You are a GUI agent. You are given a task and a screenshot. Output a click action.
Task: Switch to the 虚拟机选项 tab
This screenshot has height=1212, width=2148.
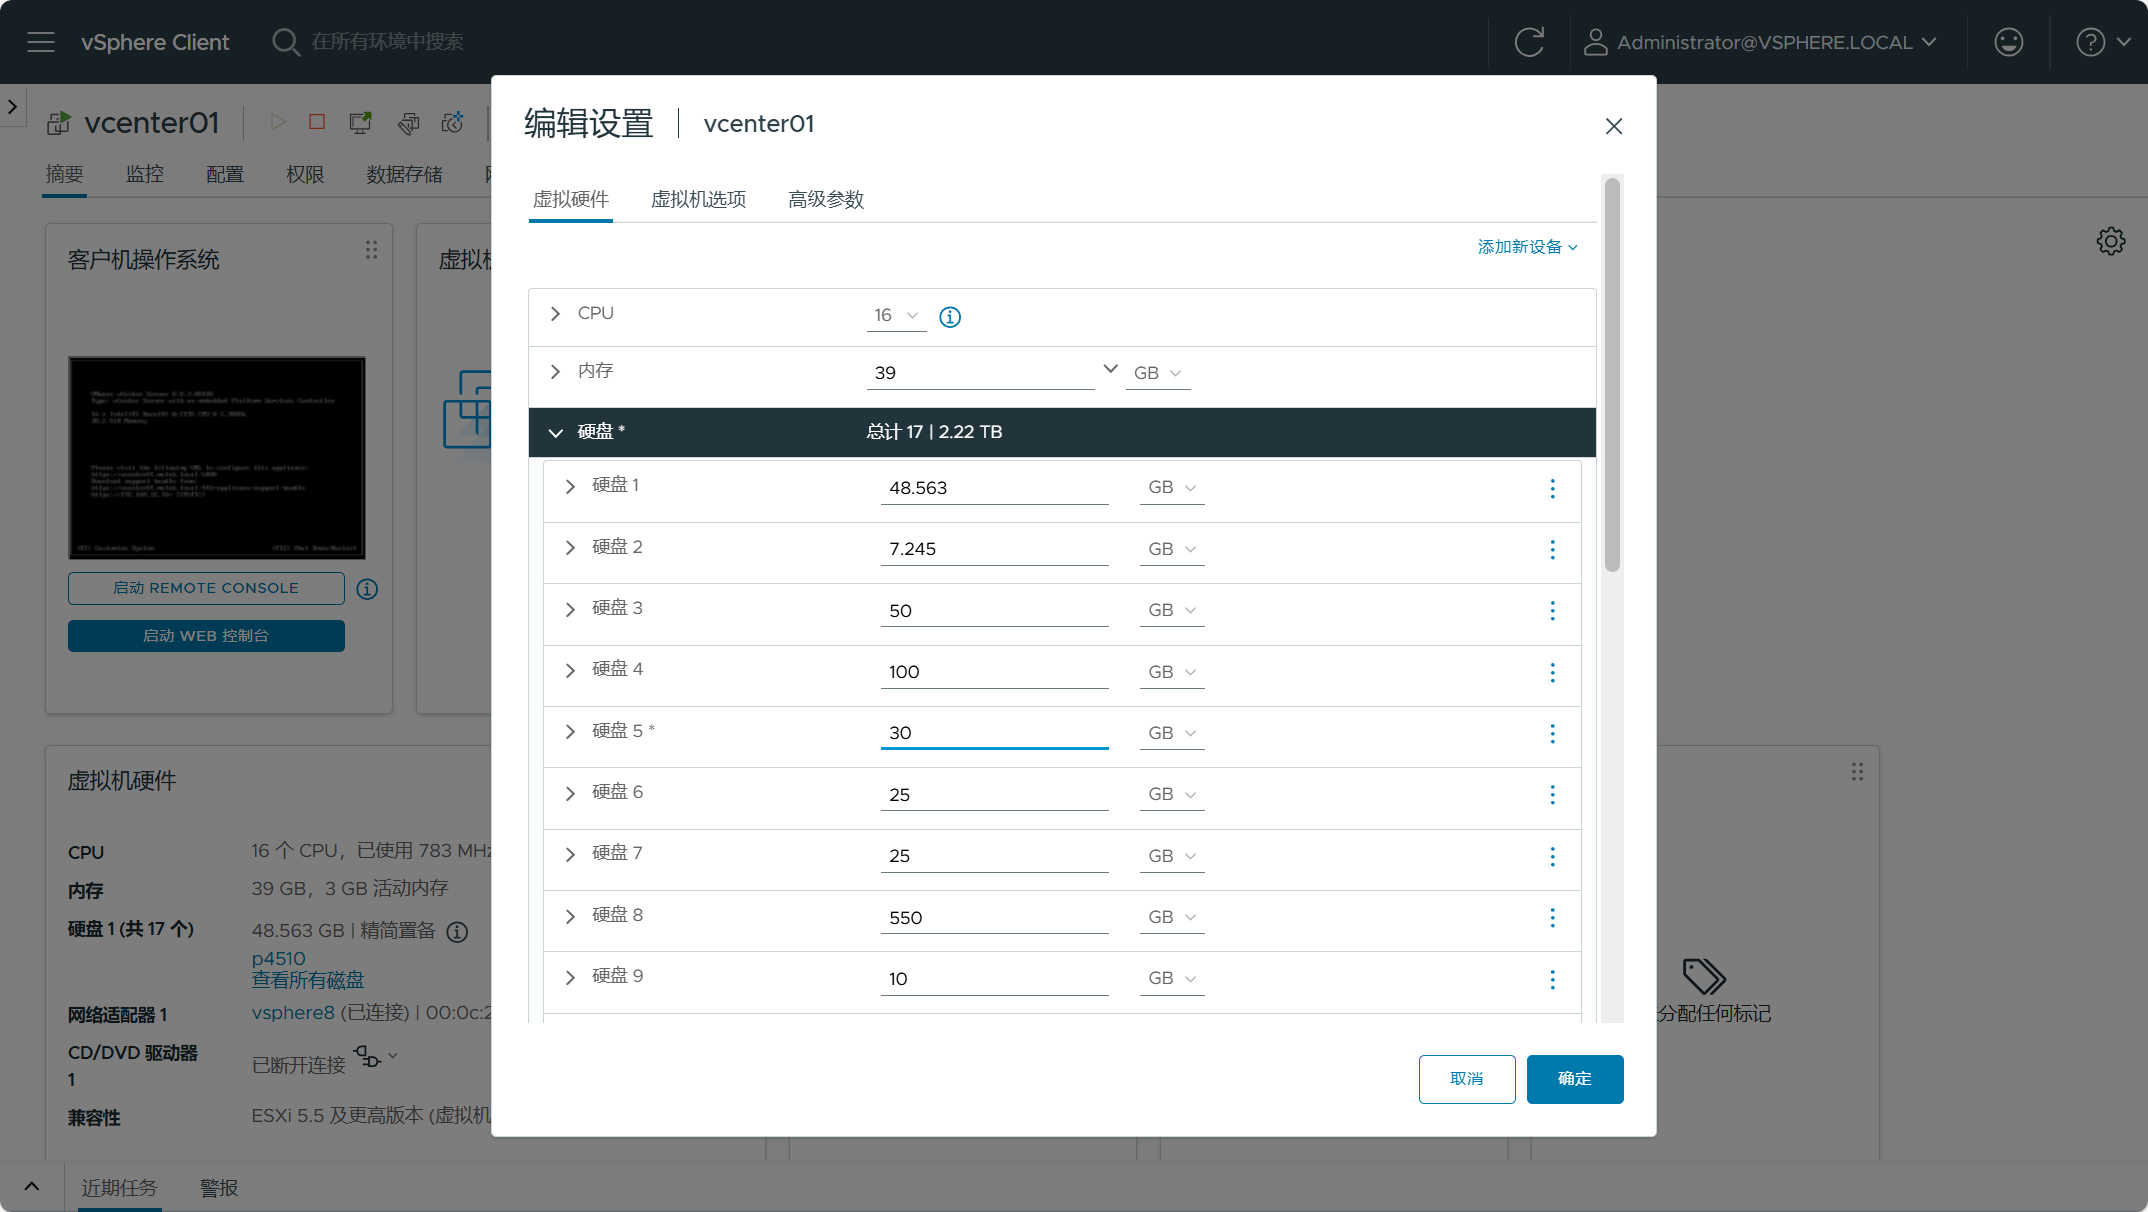(698, 199)
